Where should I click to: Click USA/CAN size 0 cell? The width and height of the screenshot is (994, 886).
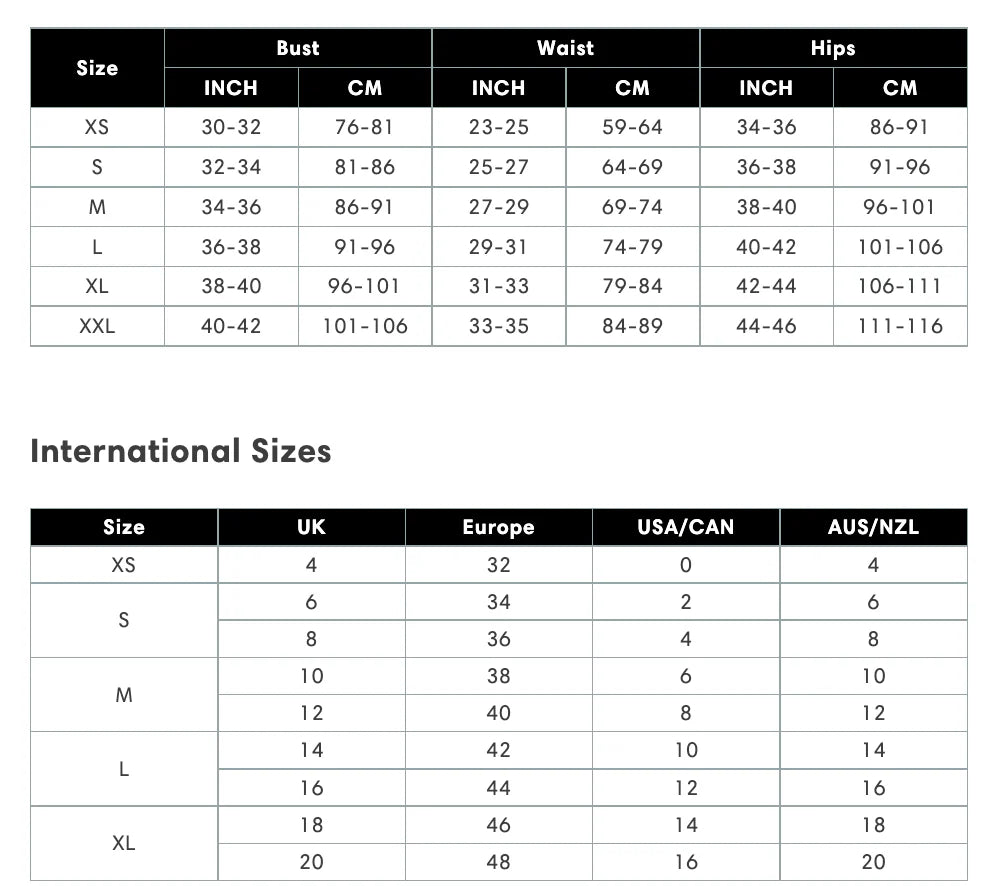(686, 565)
